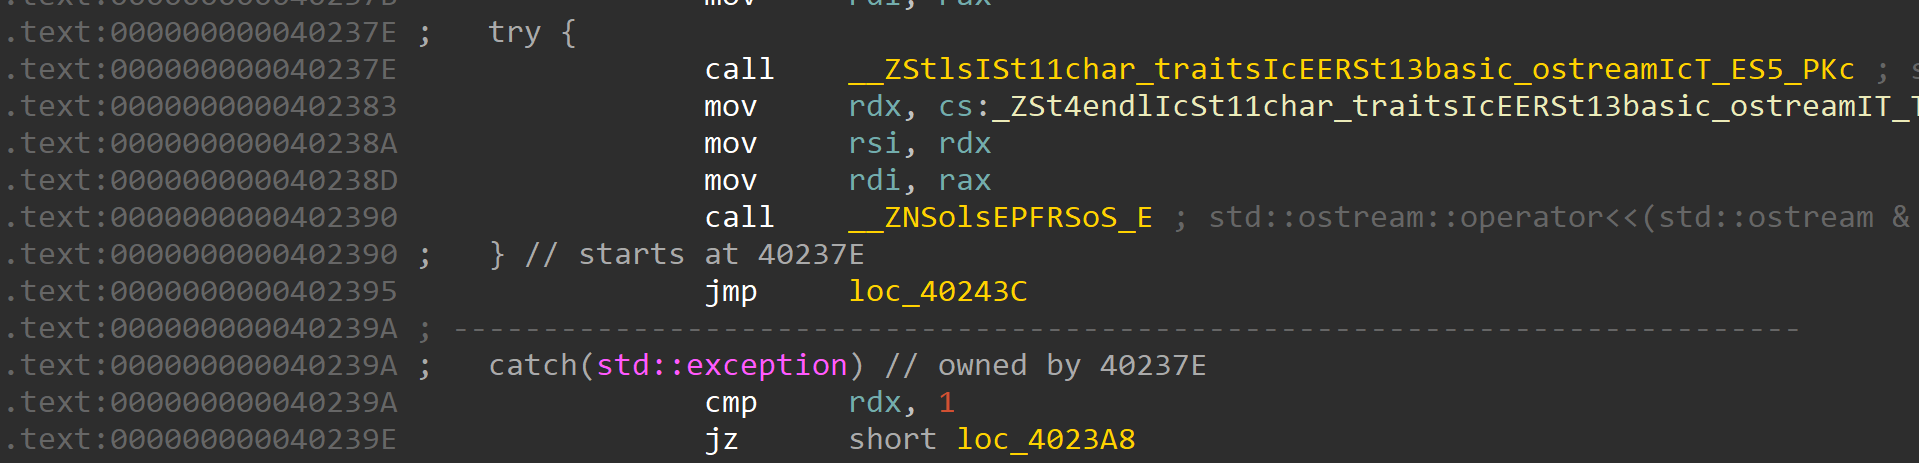Click the loc_4023A8 jump target
The width and height of the screenshot is (1919, 463).
pyautogui.click(x=1045, y=440)
